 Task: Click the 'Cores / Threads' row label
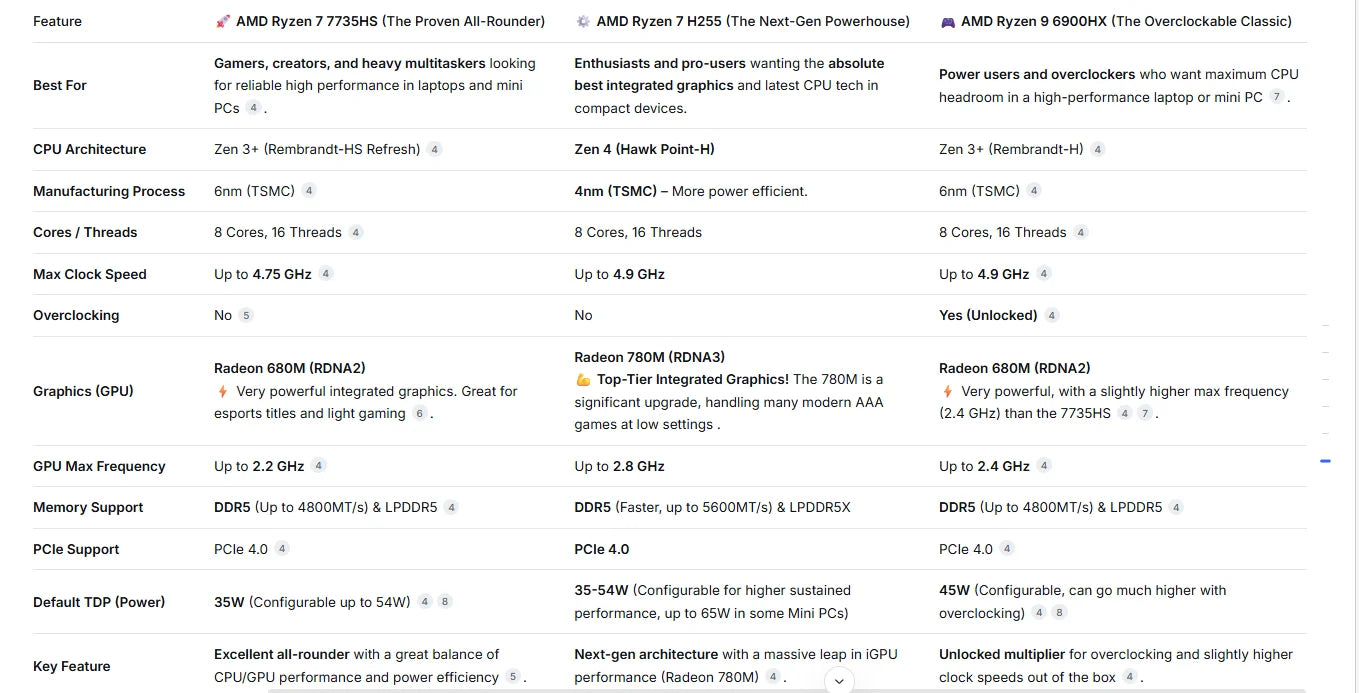(85, 232)
